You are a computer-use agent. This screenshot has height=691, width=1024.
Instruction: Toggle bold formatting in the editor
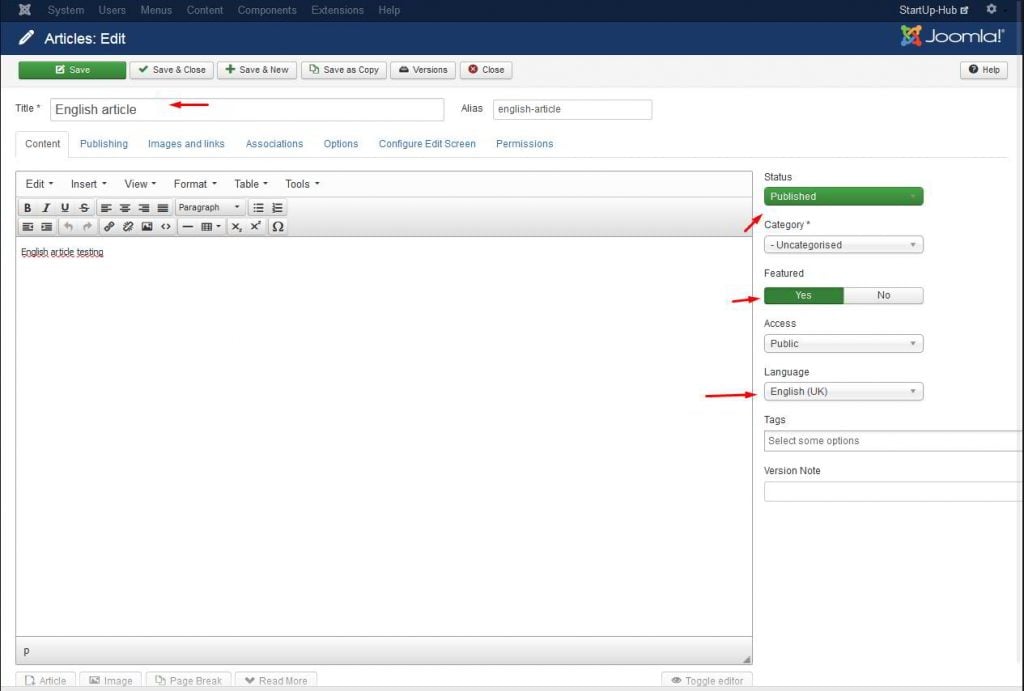[28, 208]
